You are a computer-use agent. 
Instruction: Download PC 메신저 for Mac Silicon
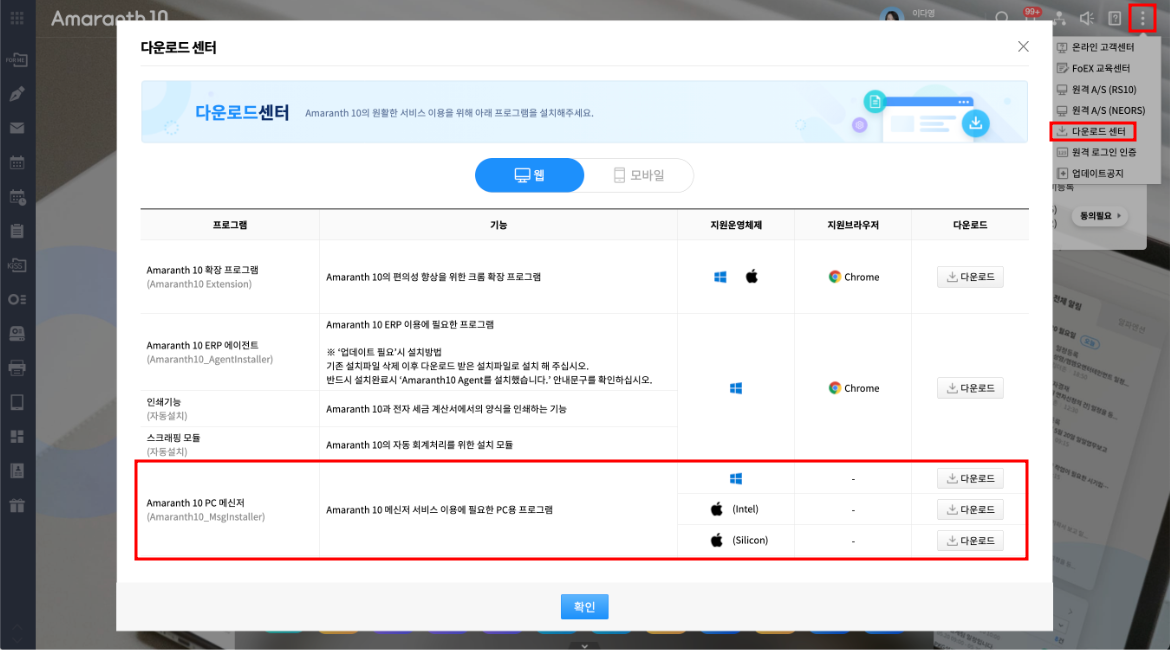(970, 540)
